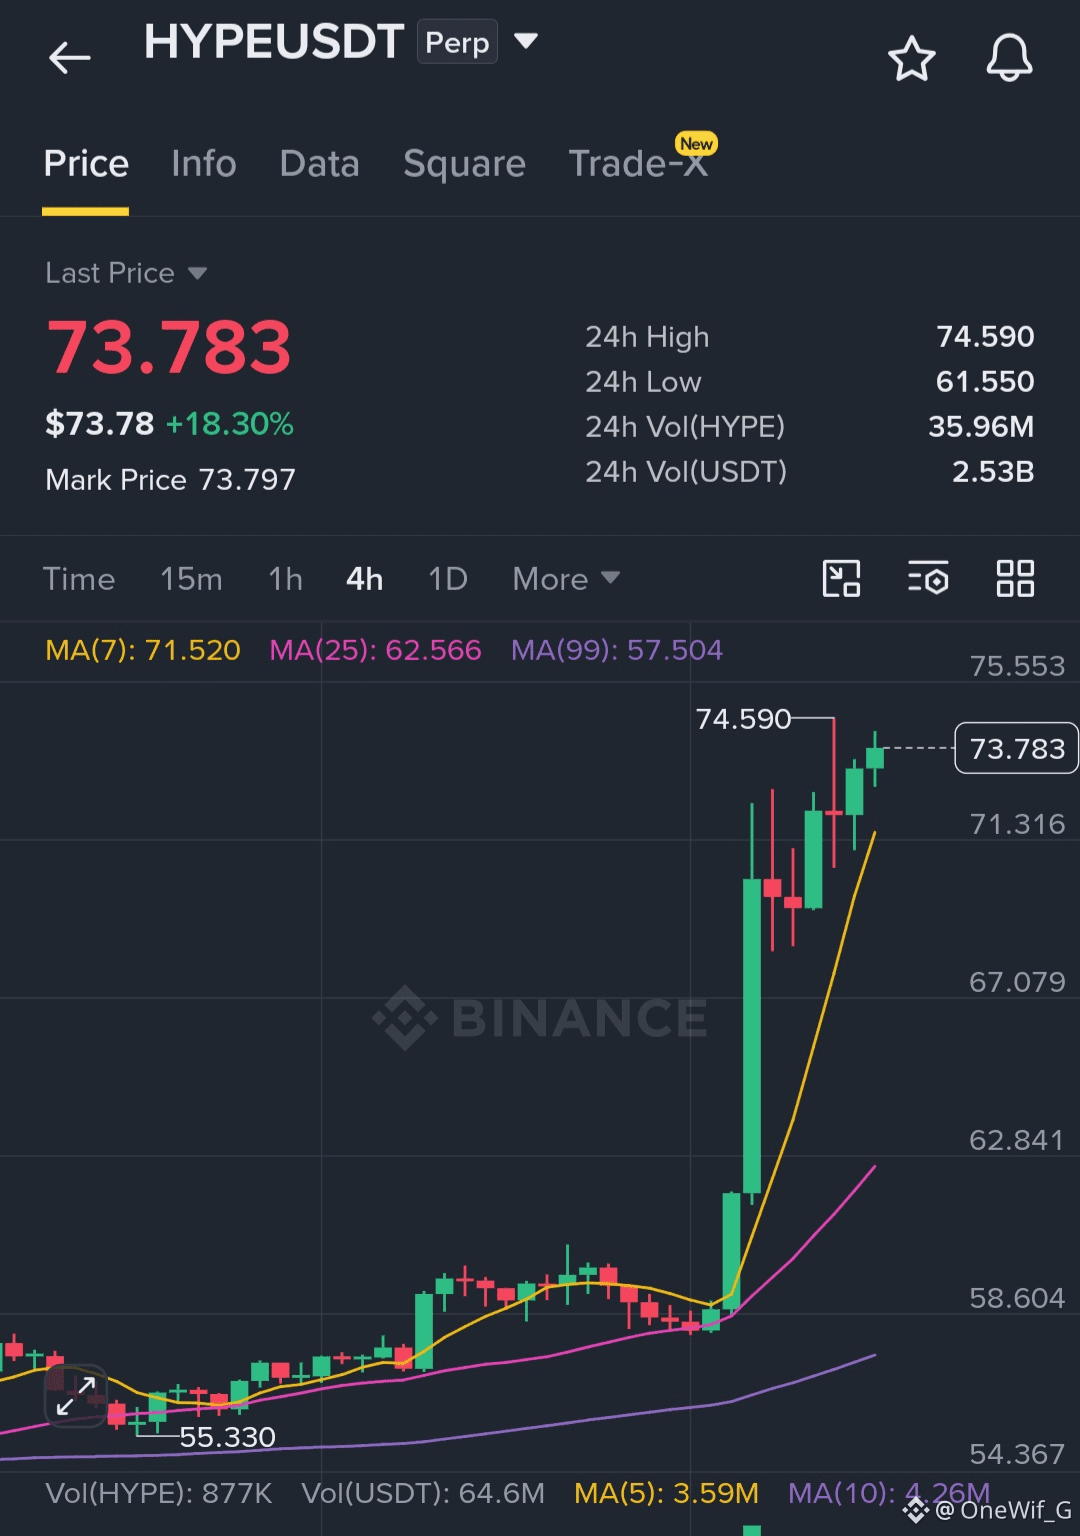The image size is (1080, 1536).
Task: Switch to the Price tab
Action: coord(86,164)
